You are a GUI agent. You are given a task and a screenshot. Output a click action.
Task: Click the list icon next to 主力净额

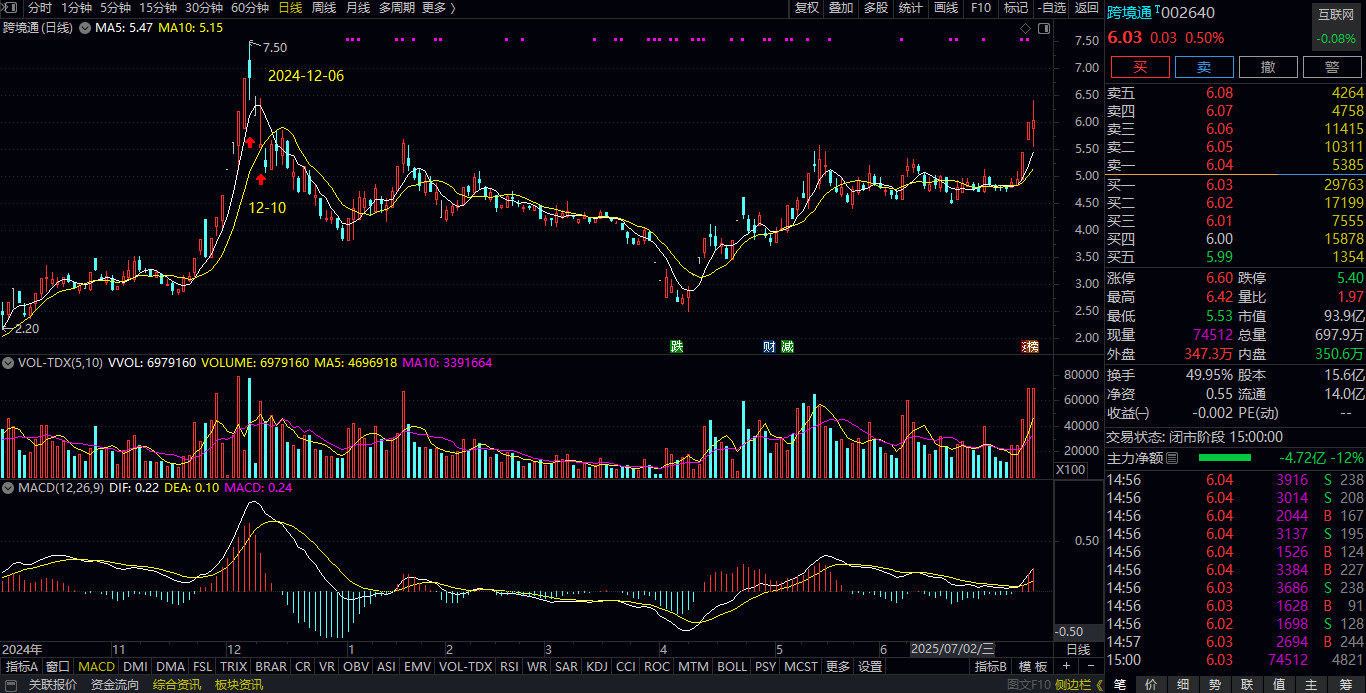point(1172,458)
